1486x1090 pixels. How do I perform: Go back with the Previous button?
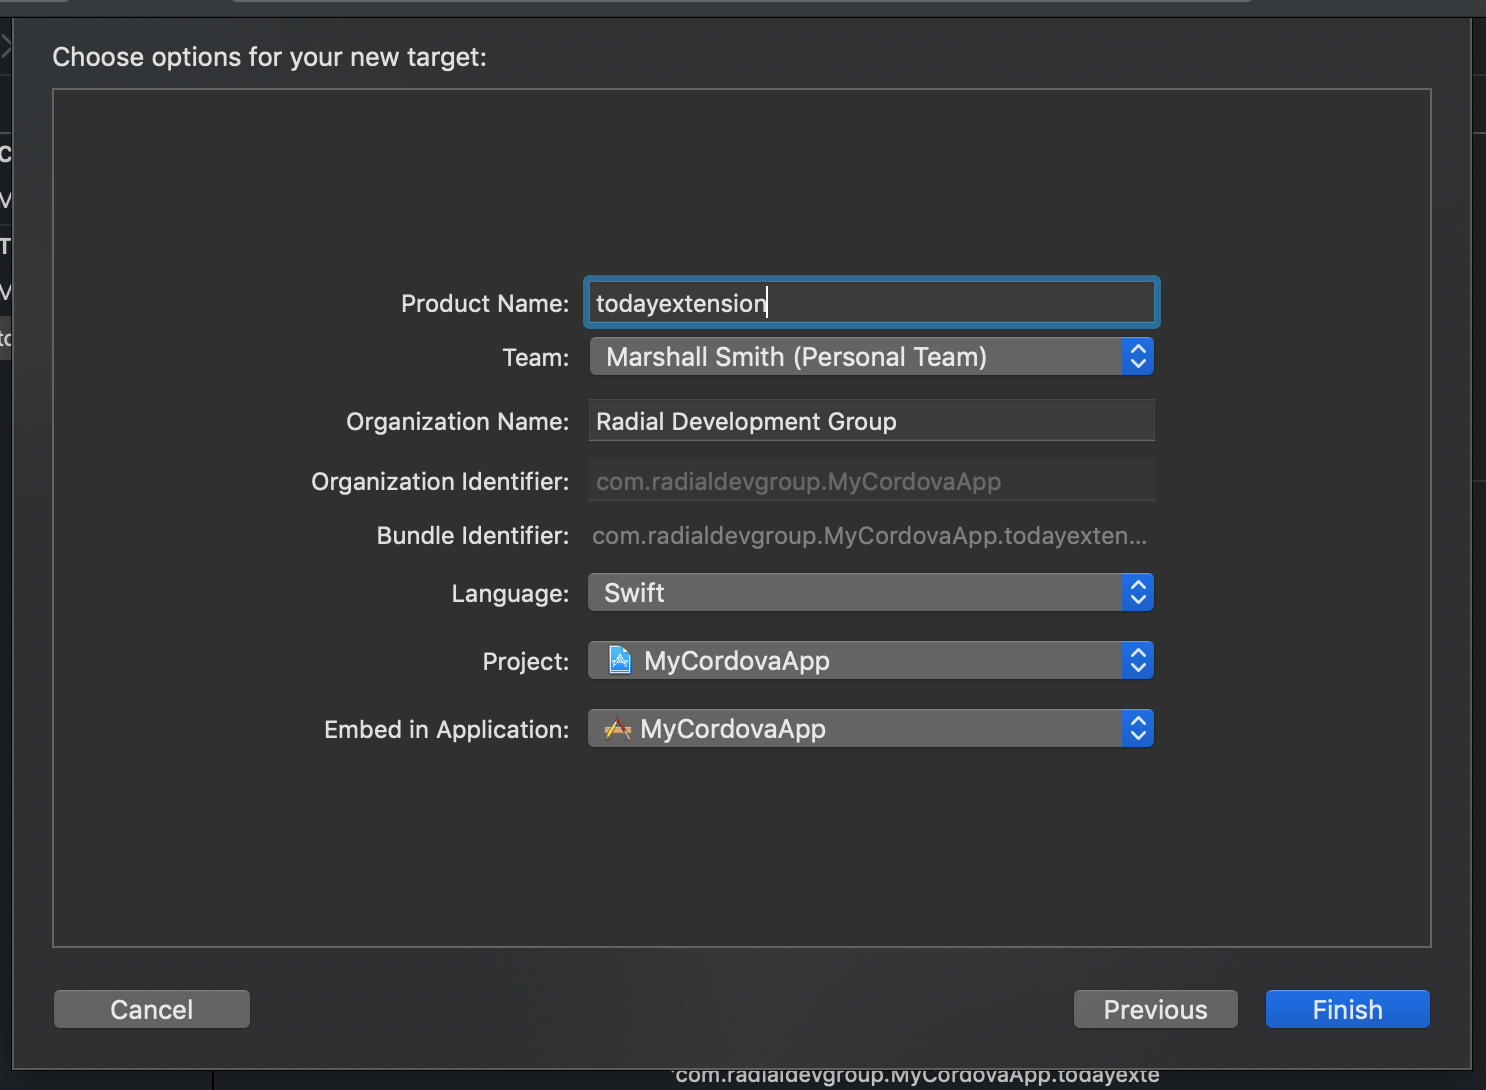tap(1155, 1009)
